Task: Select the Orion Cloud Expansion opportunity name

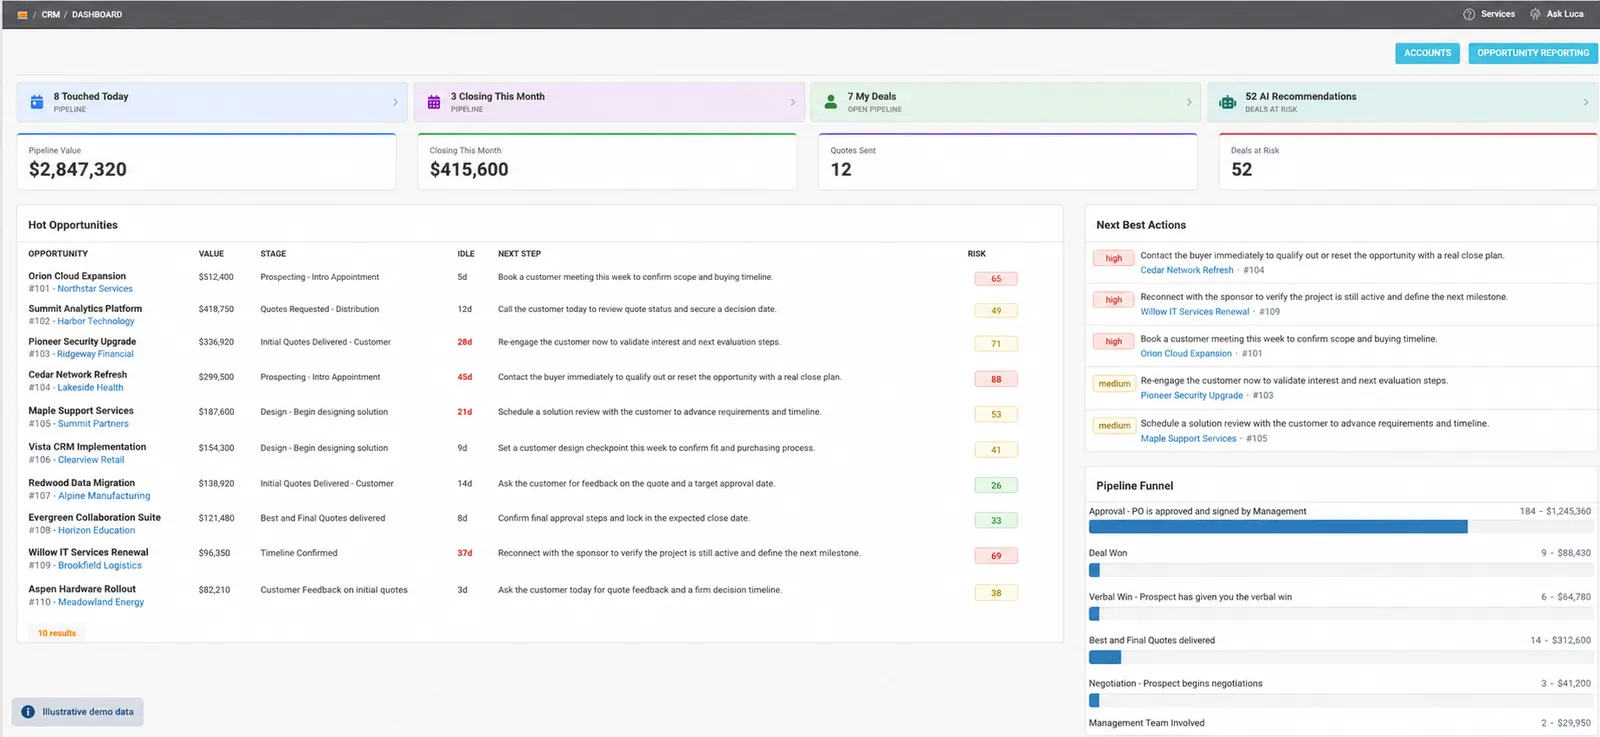Action: 77,276
